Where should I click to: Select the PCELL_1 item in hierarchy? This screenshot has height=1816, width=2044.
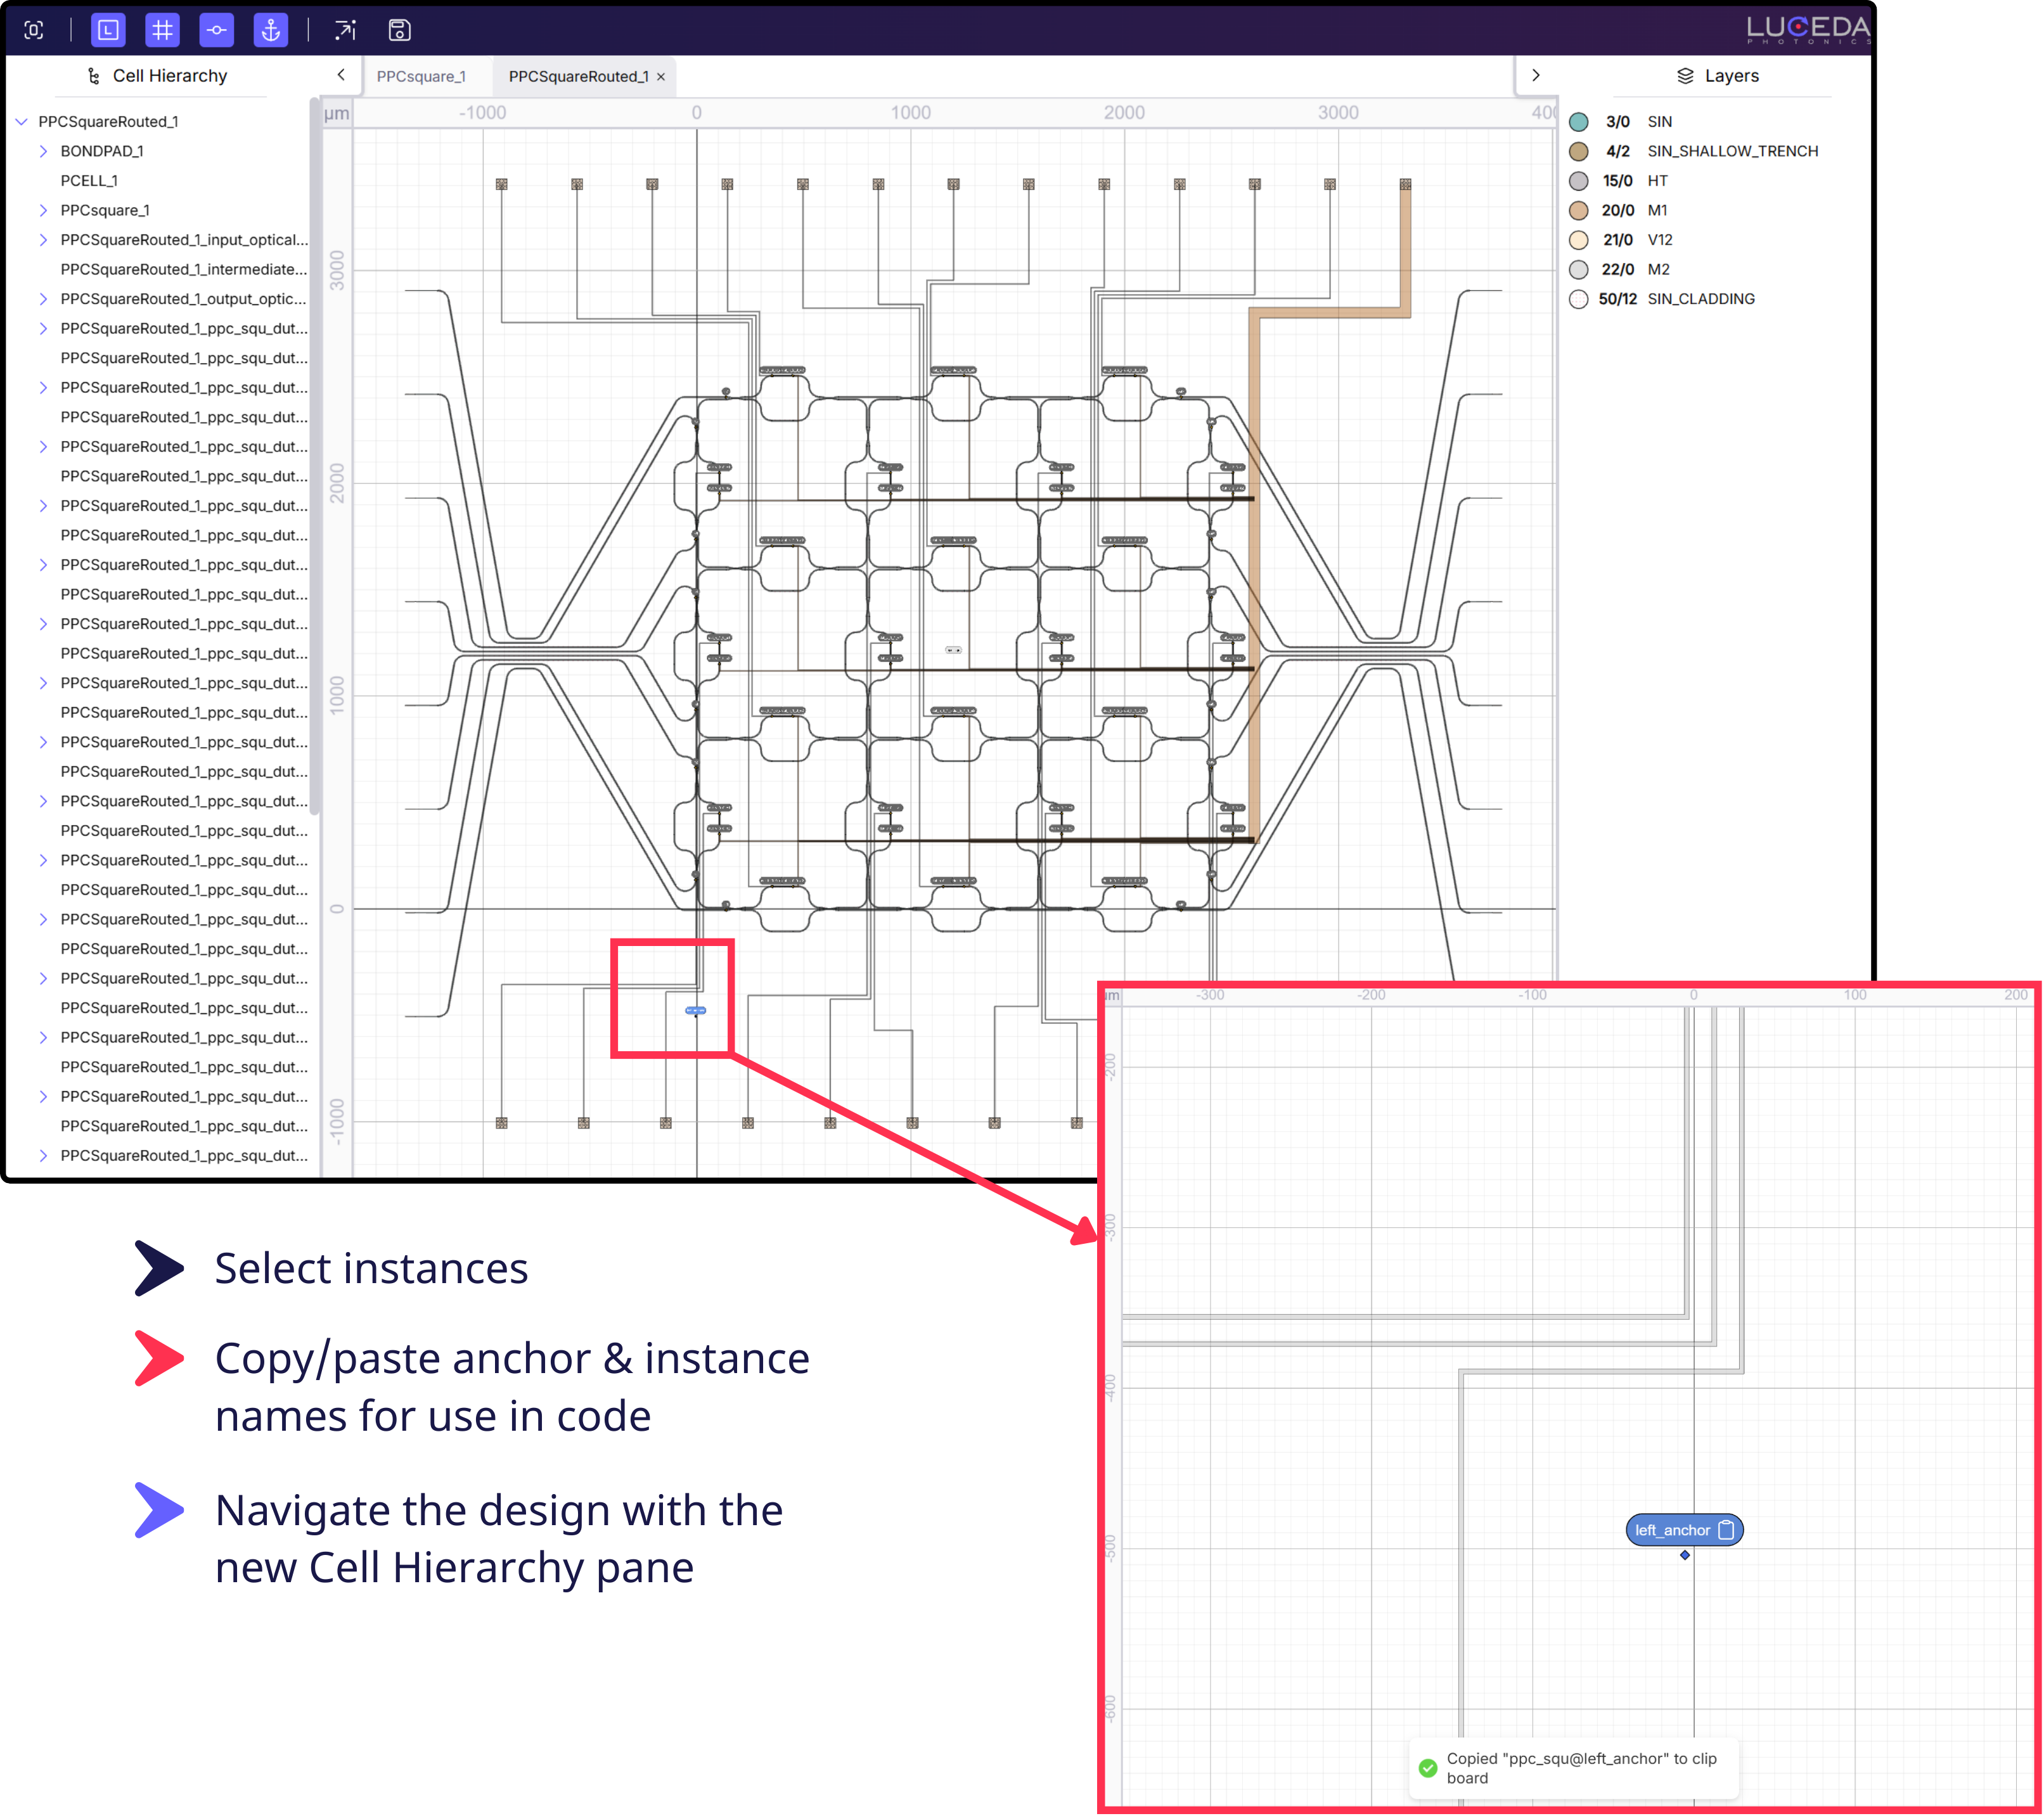pyautogui.click(x=89, y=181)
